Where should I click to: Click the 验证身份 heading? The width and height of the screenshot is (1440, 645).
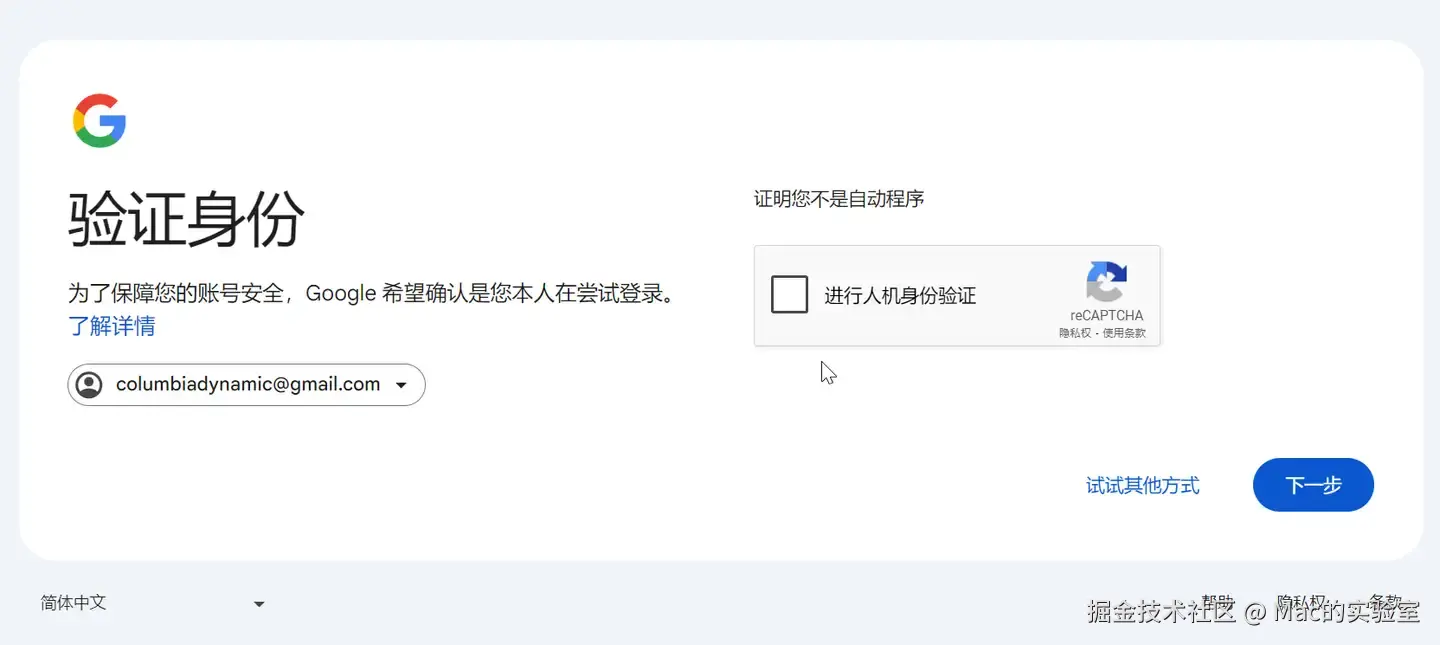click(186, 219)
